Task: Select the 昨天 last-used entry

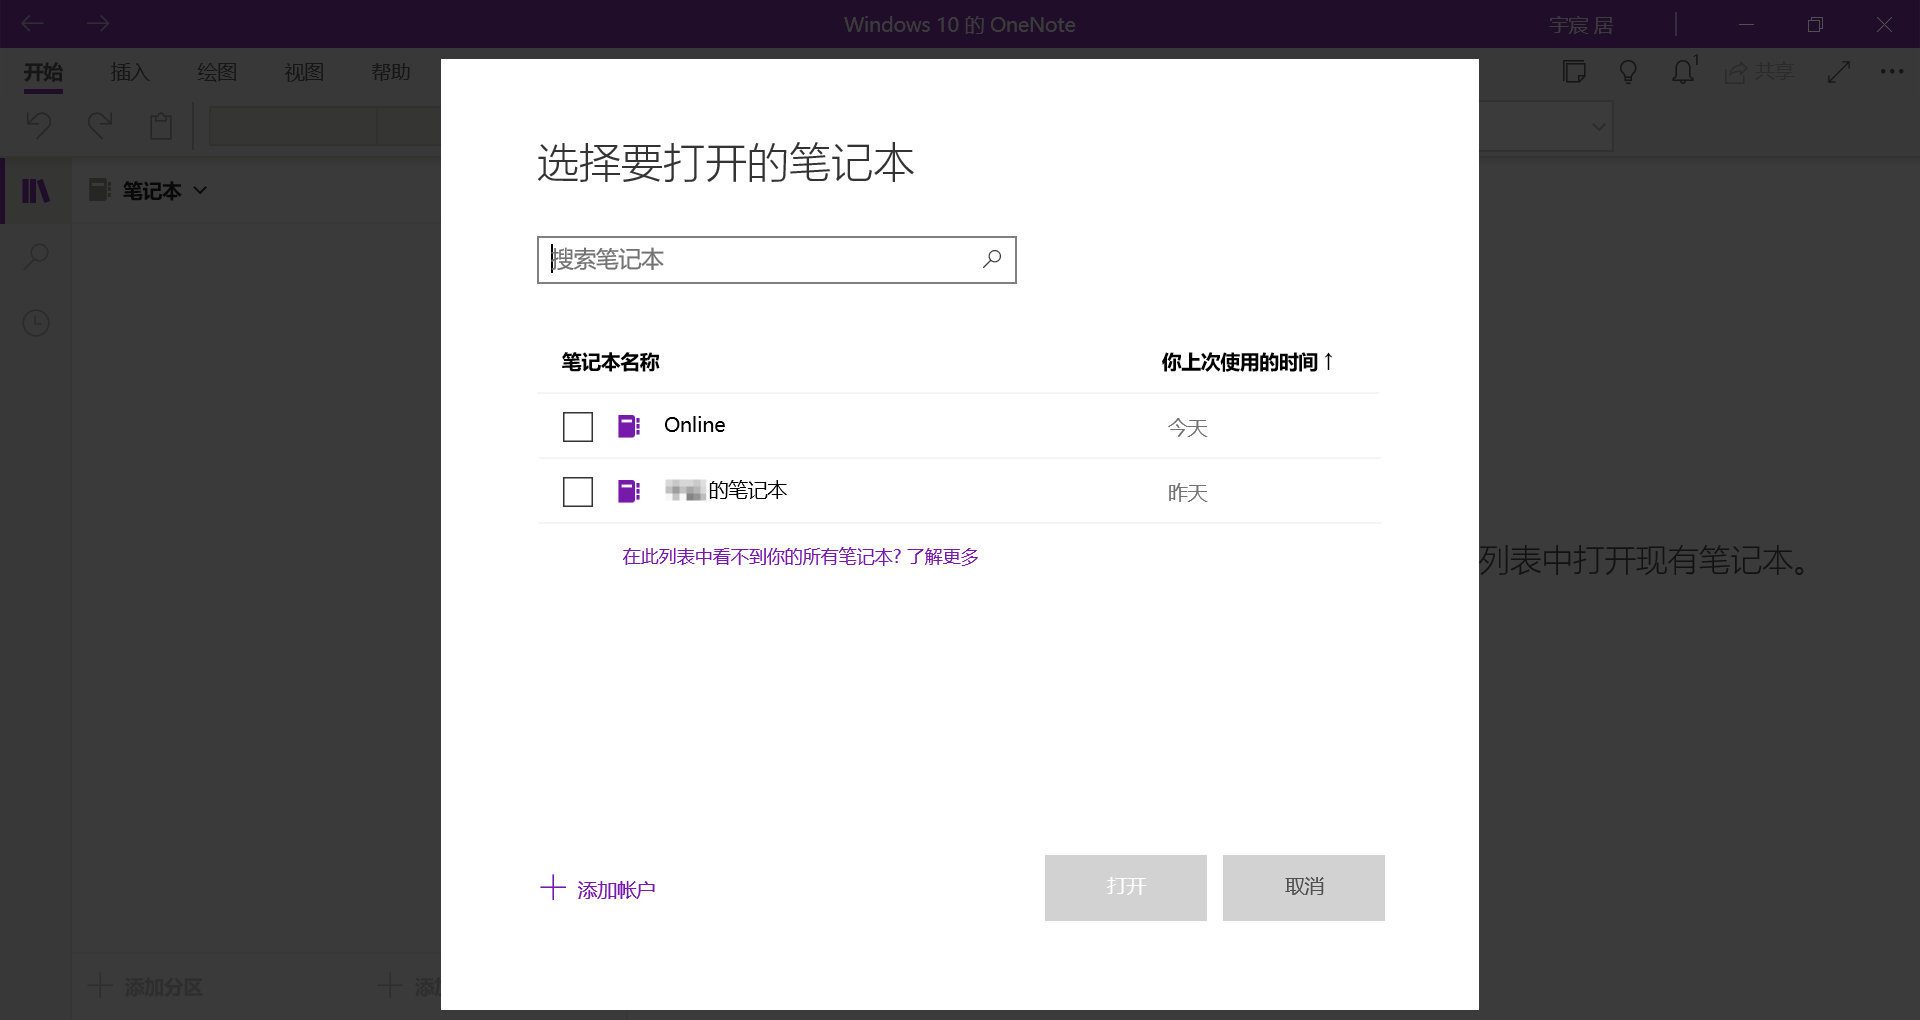Action: click(x=1188, y=493)
